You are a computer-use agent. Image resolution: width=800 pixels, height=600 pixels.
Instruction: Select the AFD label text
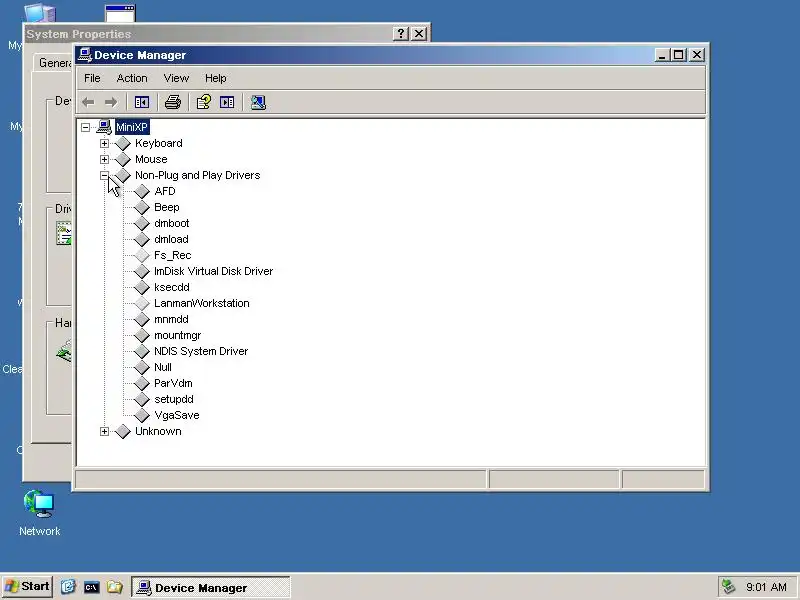click(165, 191)
